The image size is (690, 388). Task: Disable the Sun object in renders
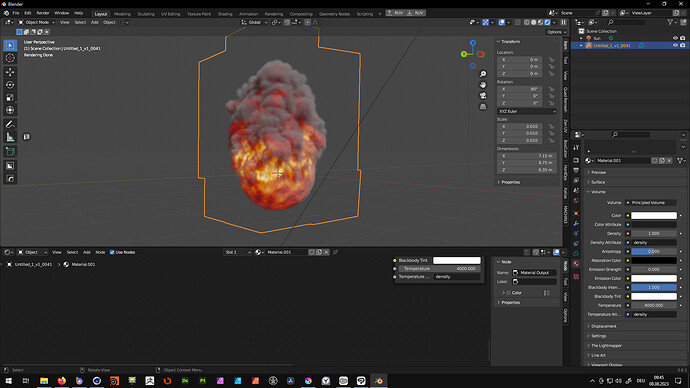683,38
